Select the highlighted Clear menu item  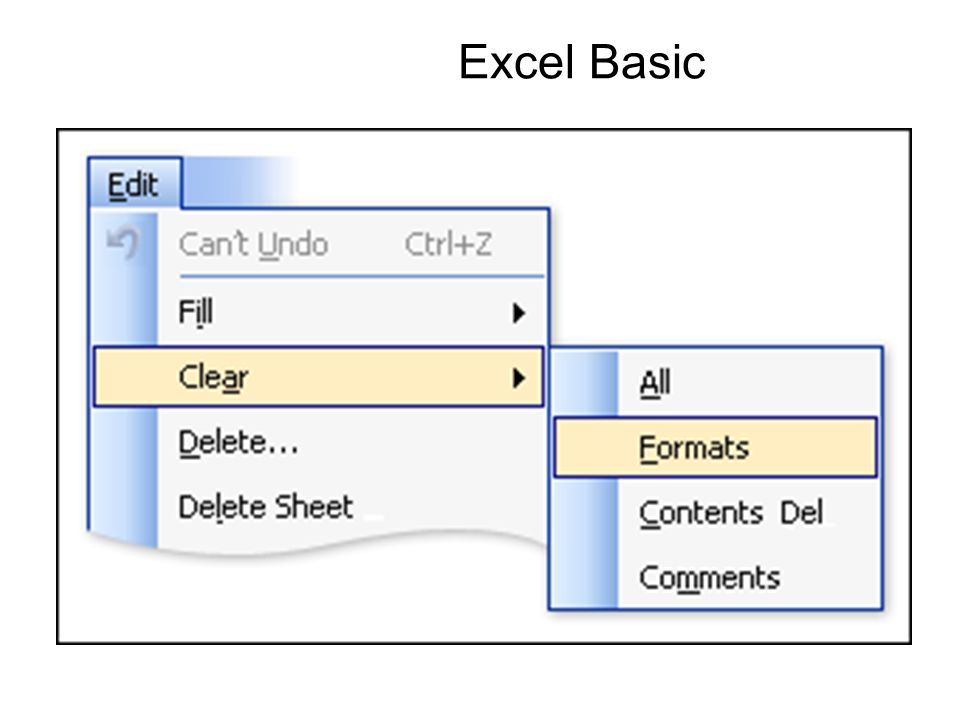coord(318,377)
